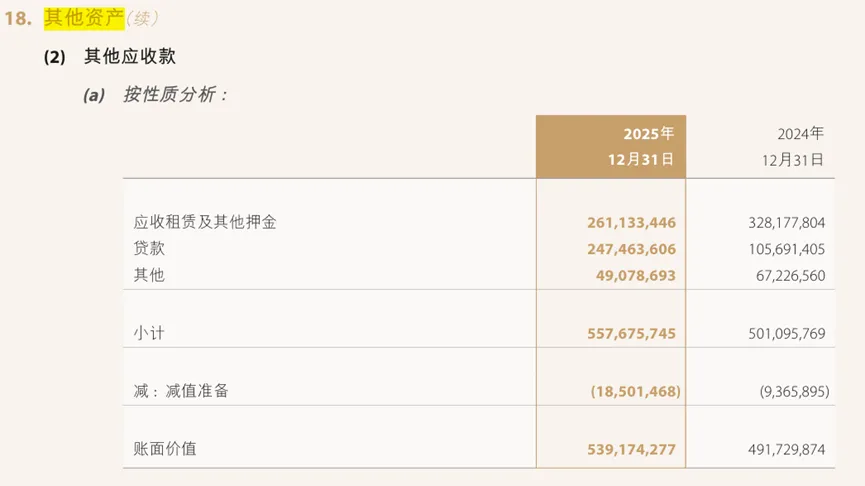Click the 2024 value 328,177,804
Image resolution: width=865 pixels, height=486 pixels.
tap(786, 222)
